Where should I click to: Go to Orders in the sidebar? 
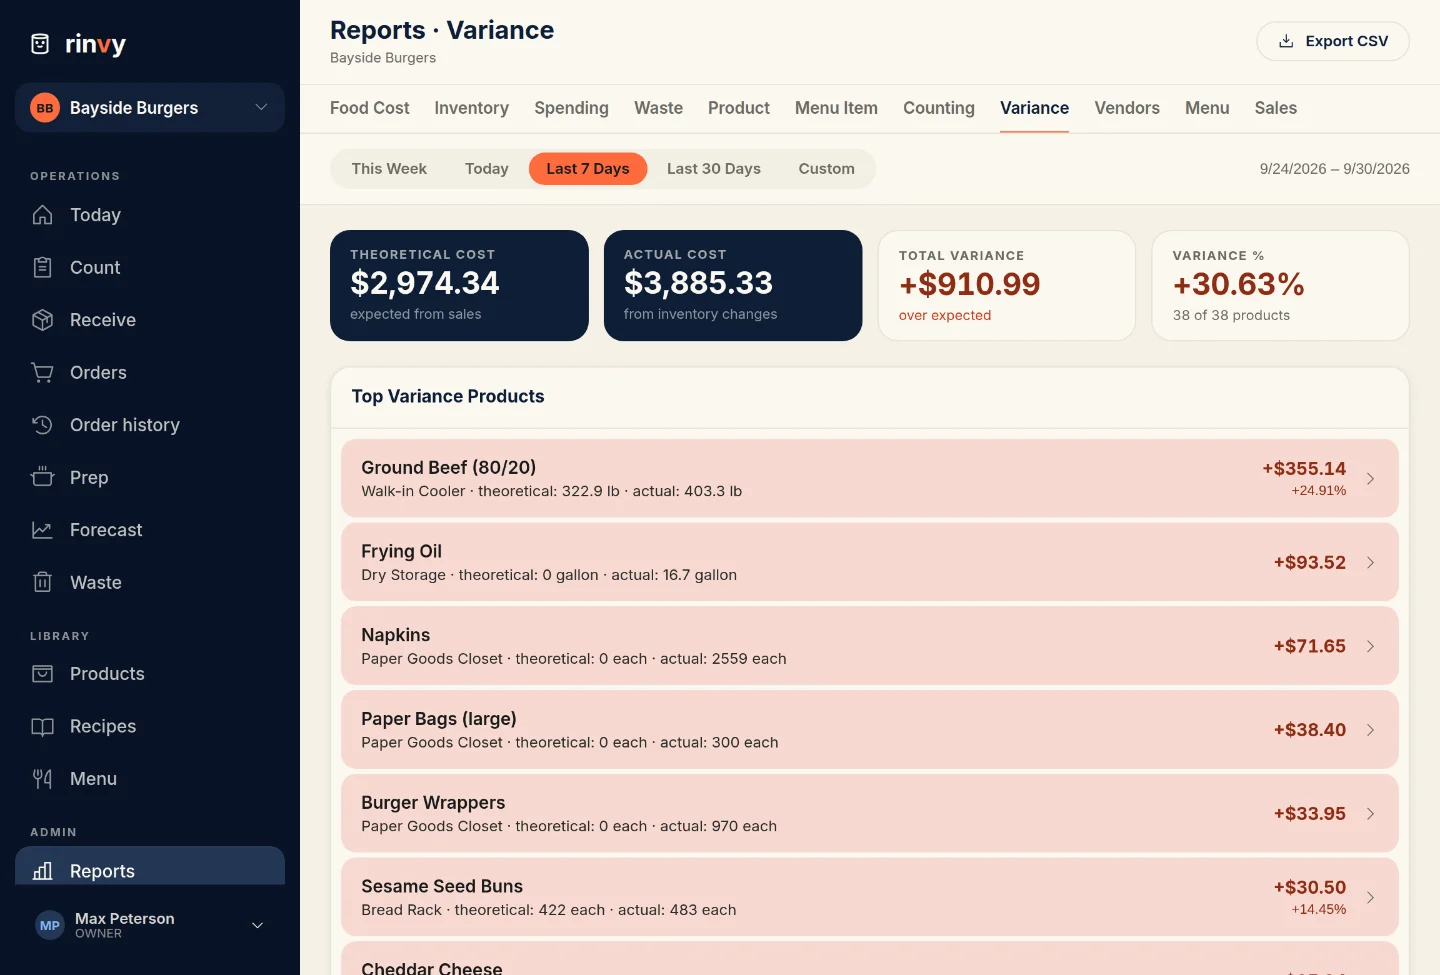150,372
